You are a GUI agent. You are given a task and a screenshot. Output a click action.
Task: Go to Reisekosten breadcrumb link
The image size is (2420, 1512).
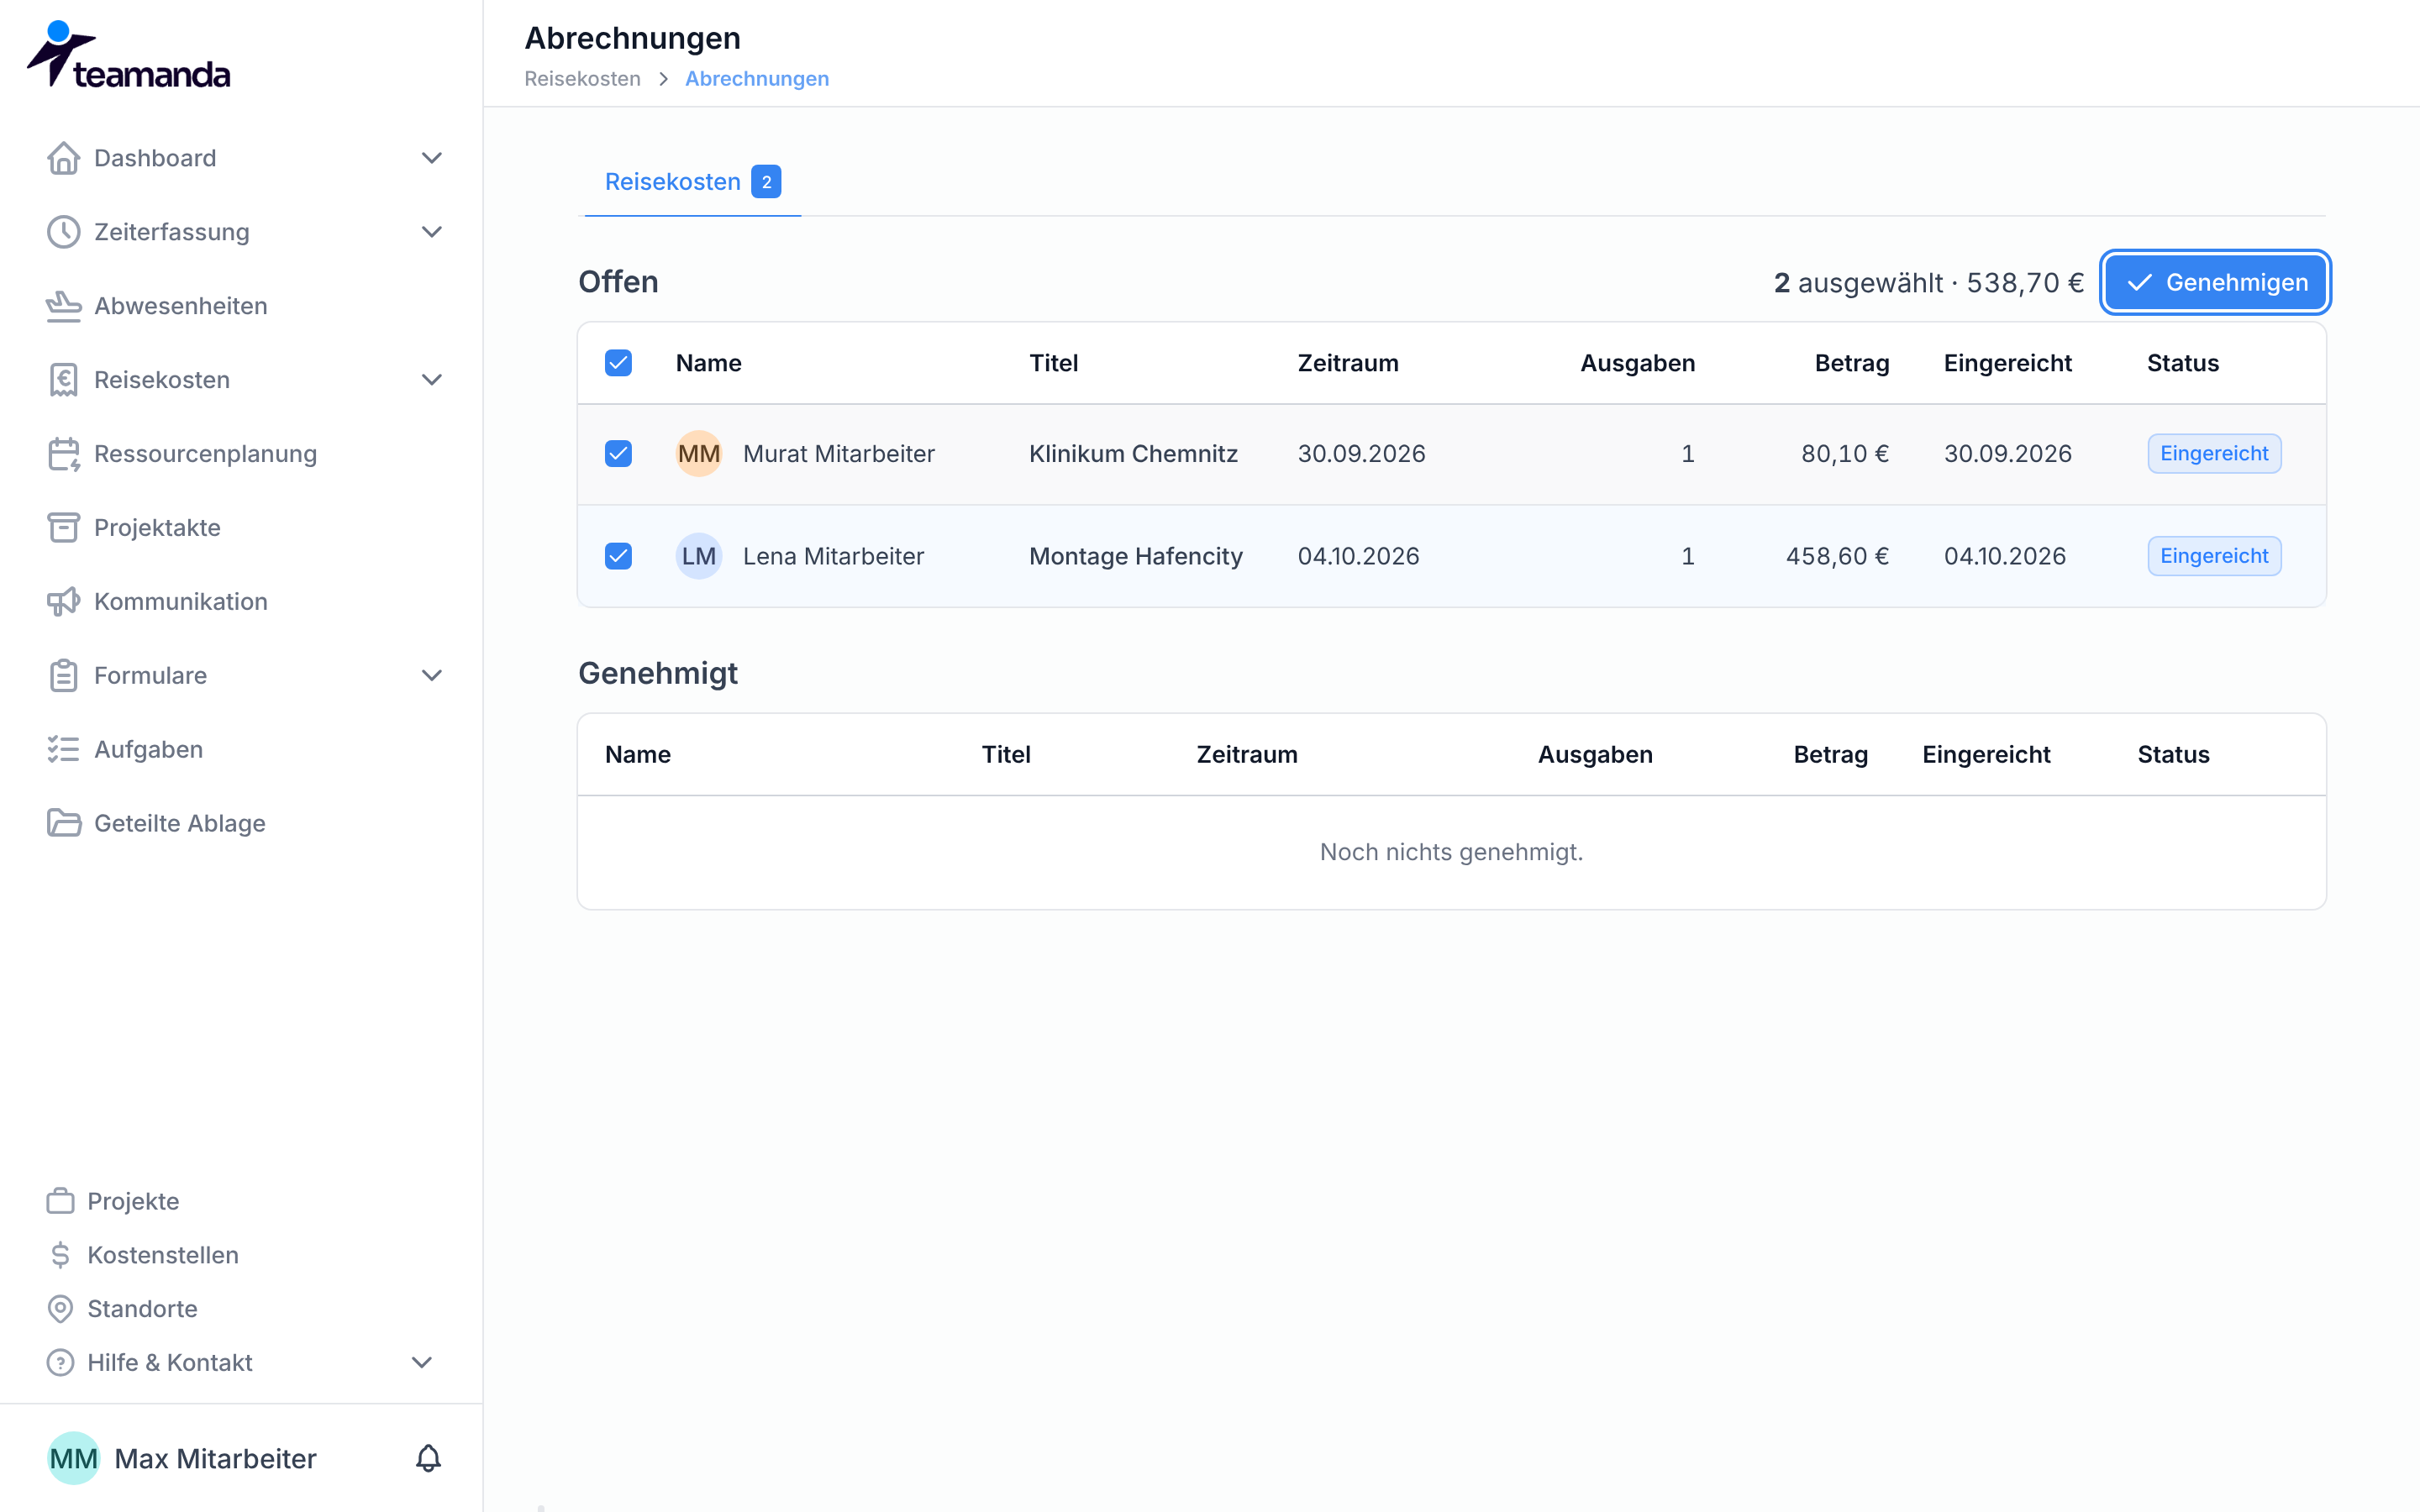click(x=582, y=79)
